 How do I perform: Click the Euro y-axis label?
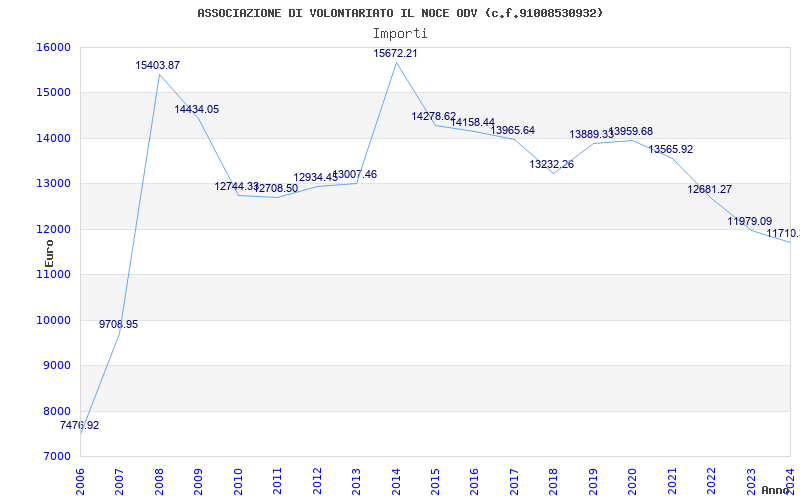click(49, 252)
